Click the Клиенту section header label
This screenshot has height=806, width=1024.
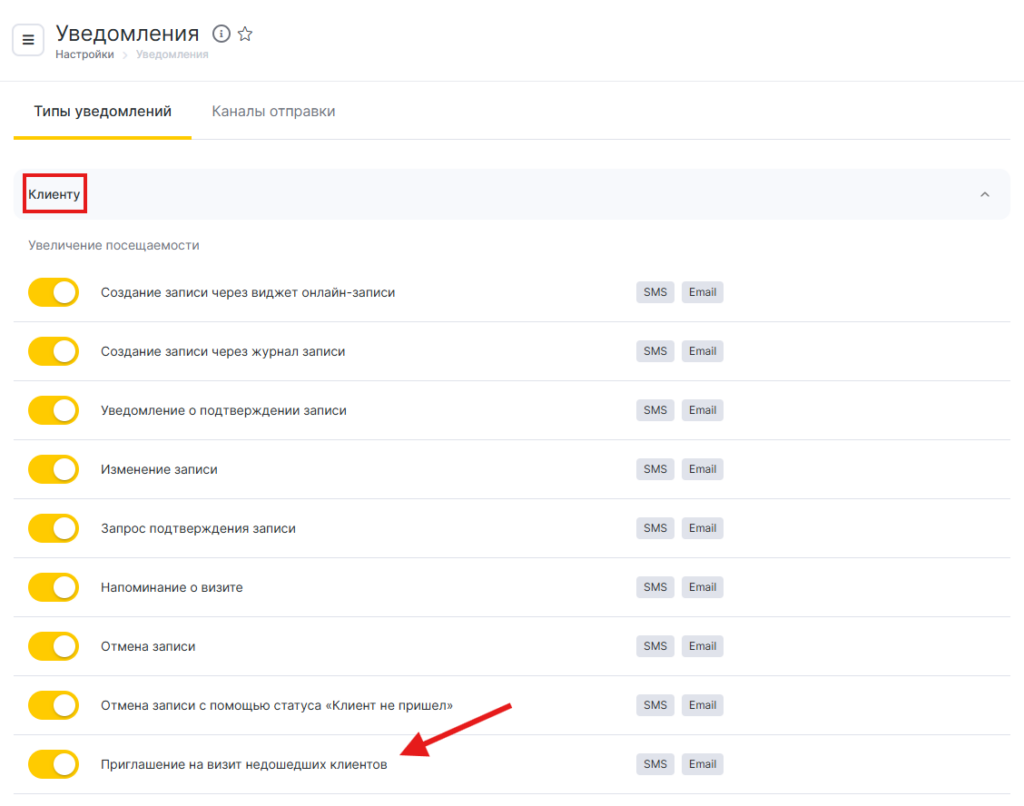click(54, 194)
